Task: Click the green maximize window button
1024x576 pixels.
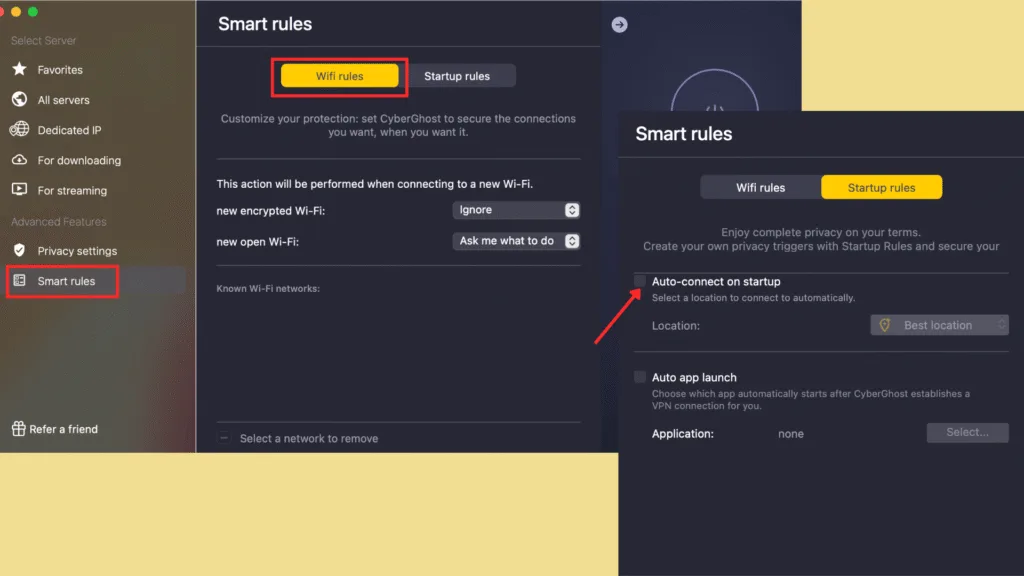Action: pos(33,12)
